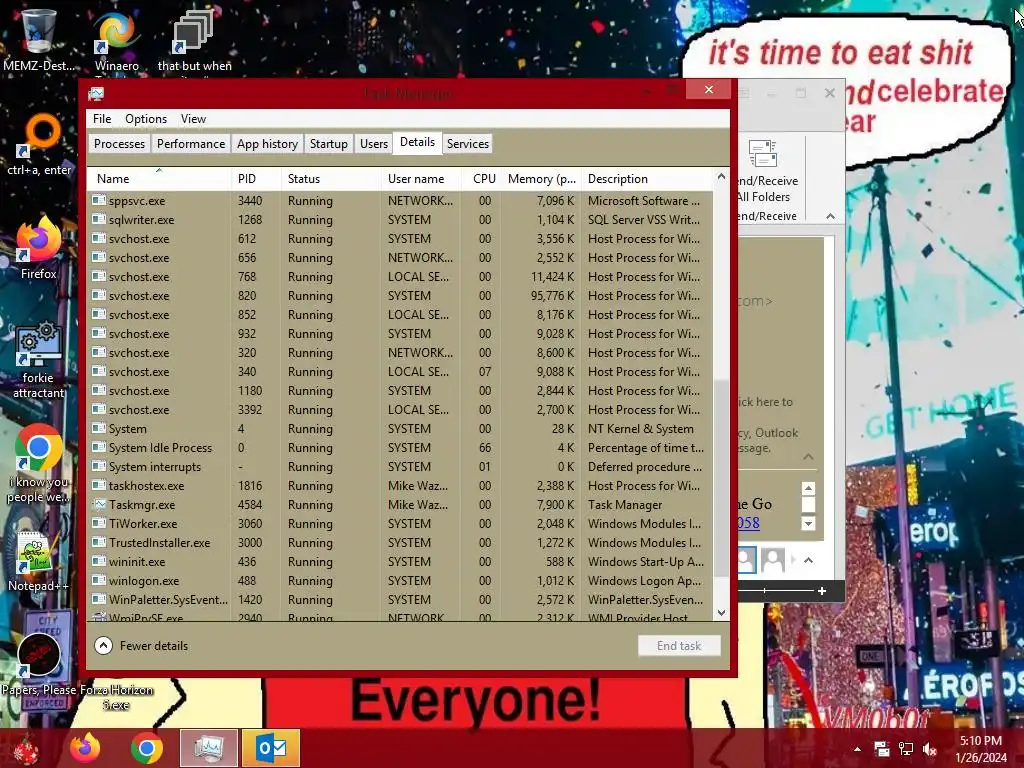Click the Taskmgr.exe process icon
The width and height of the screenshot is (1024, 768).
(x=99, y=504)
